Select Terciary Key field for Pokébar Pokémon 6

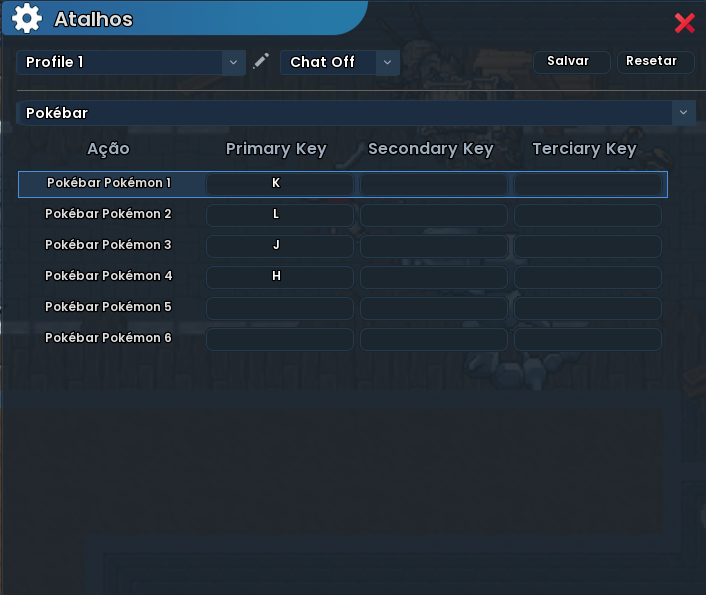[x=588, y=339]
